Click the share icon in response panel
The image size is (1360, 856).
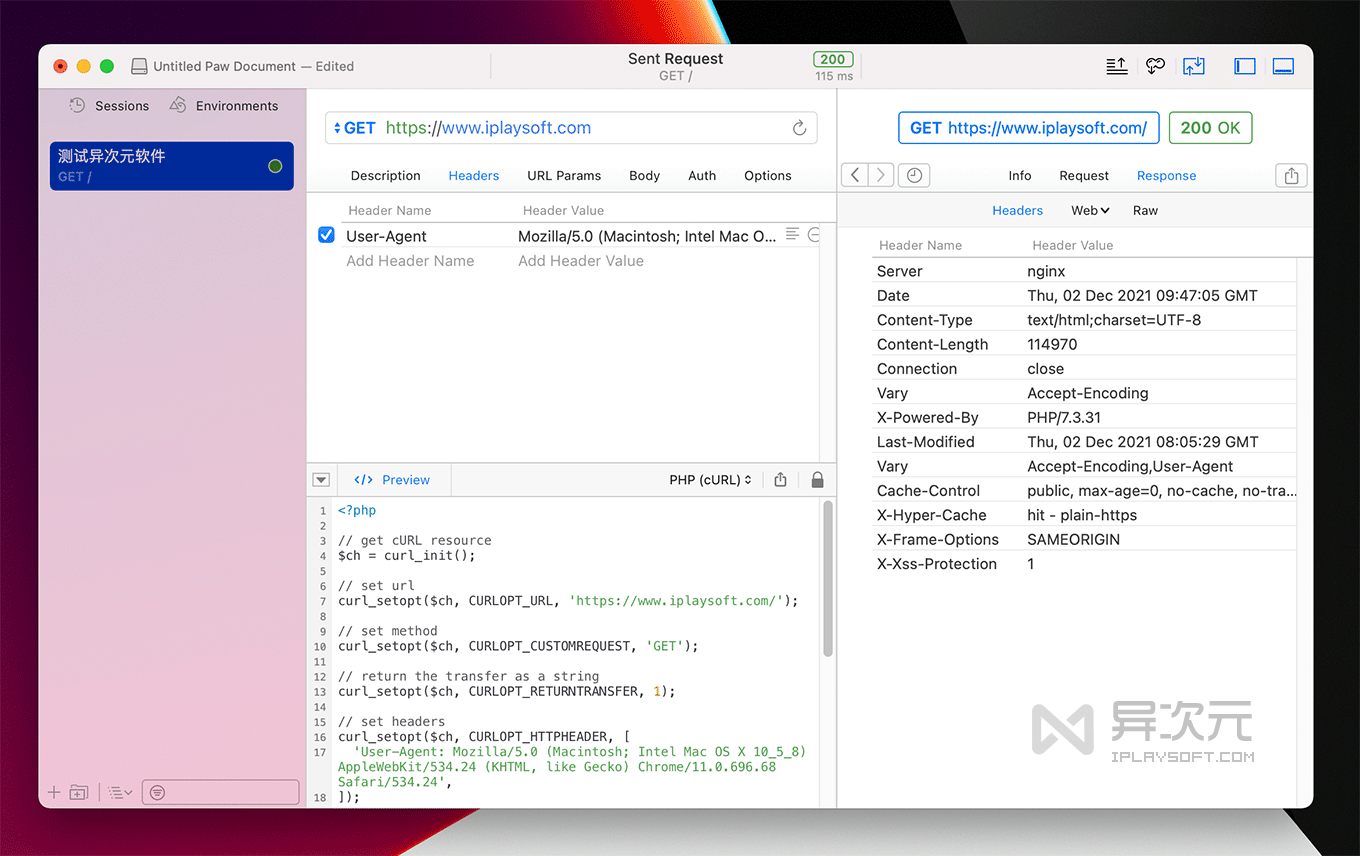(x=1291, y=175)
